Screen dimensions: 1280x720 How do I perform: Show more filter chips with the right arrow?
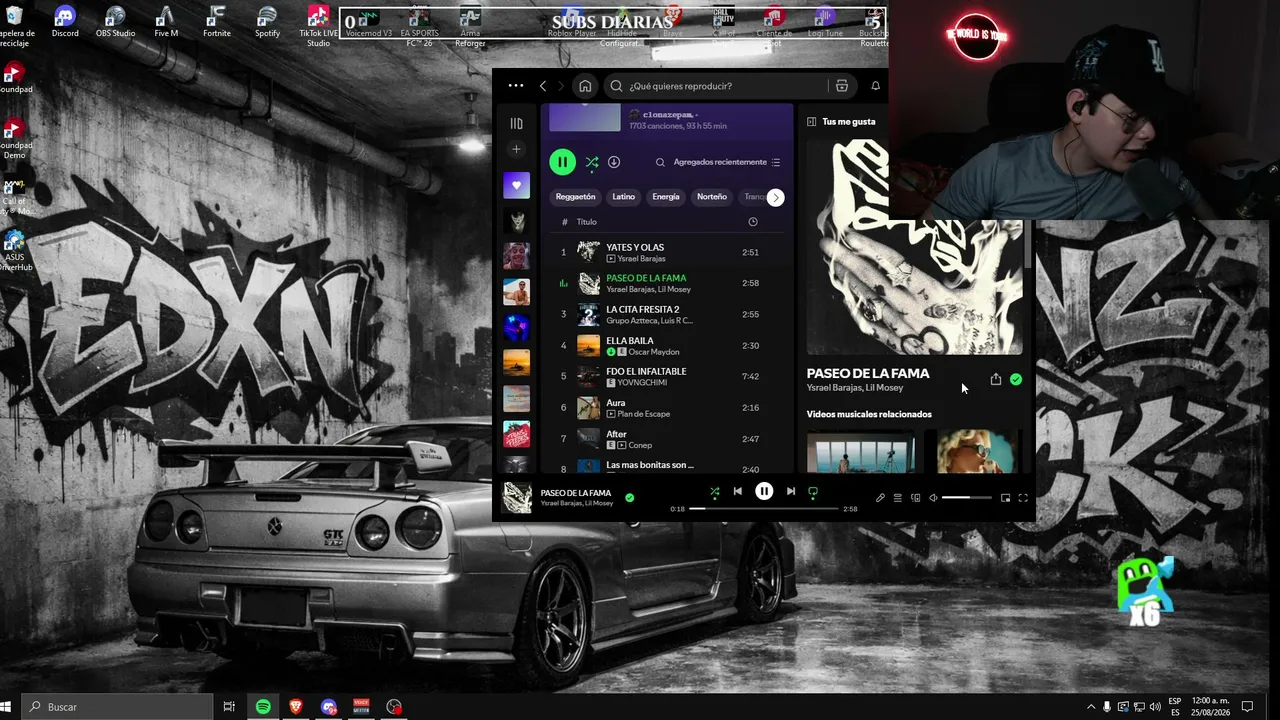pyautogui.click(x=775, y=197)
